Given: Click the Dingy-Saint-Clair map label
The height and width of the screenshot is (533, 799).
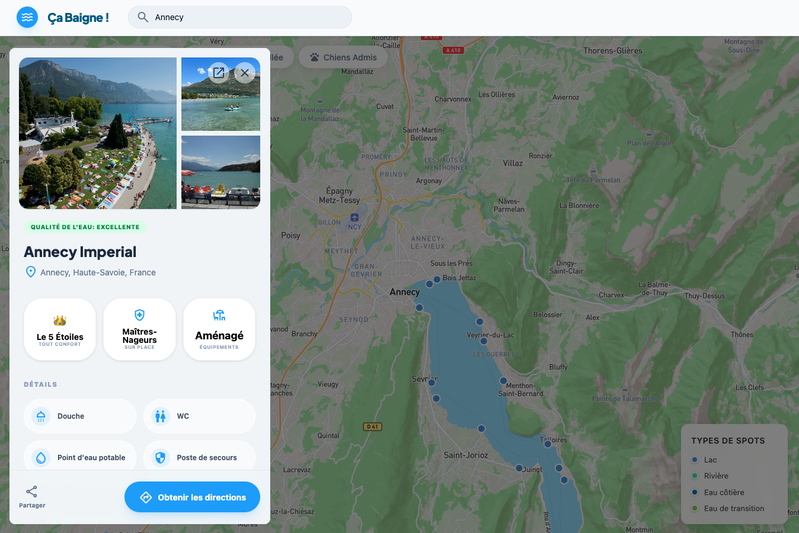Looking at the screenshot, I should click(566, 267).
